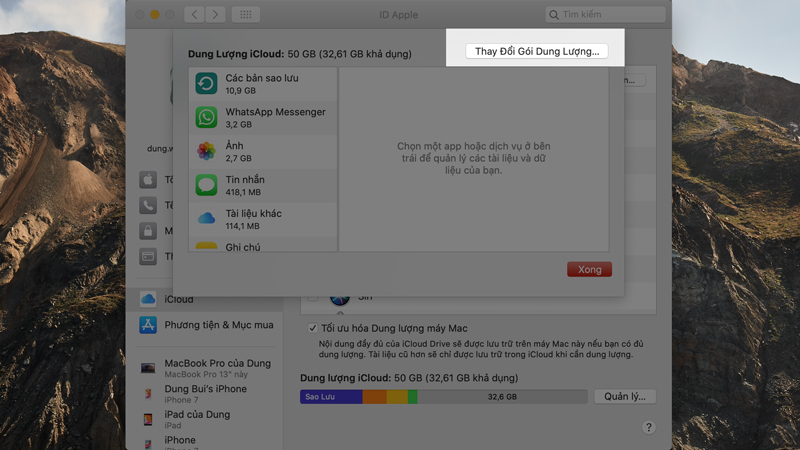Click the 114,1 MB documents size
Image resolution: width=800 pixels, height=450 pixels.
coord(242,226)
